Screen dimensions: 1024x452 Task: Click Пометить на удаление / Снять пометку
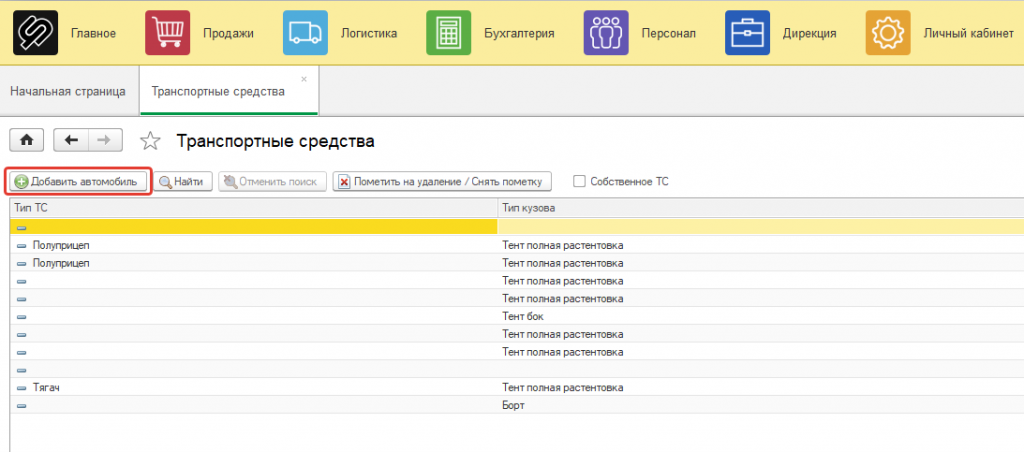pos(443,182)
